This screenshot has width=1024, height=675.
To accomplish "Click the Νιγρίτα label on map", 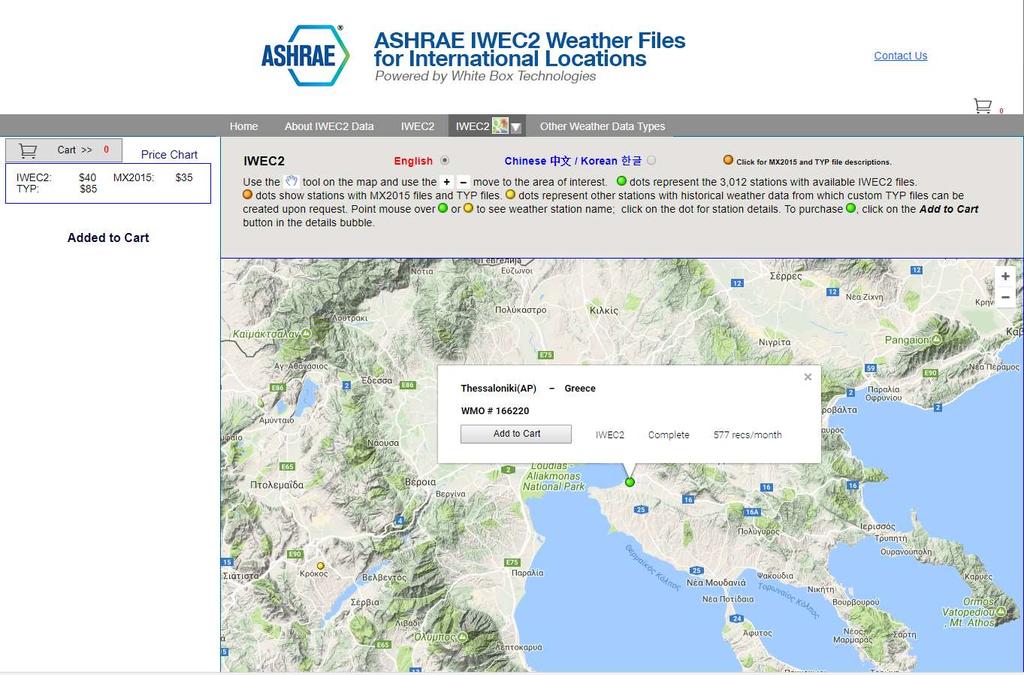I will coord(775,342).
